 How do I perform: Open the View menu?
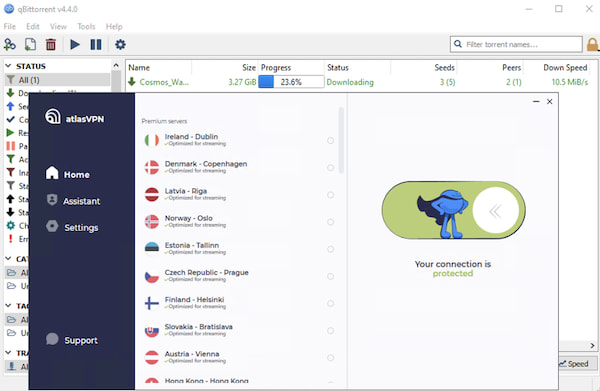coord(58,26)
